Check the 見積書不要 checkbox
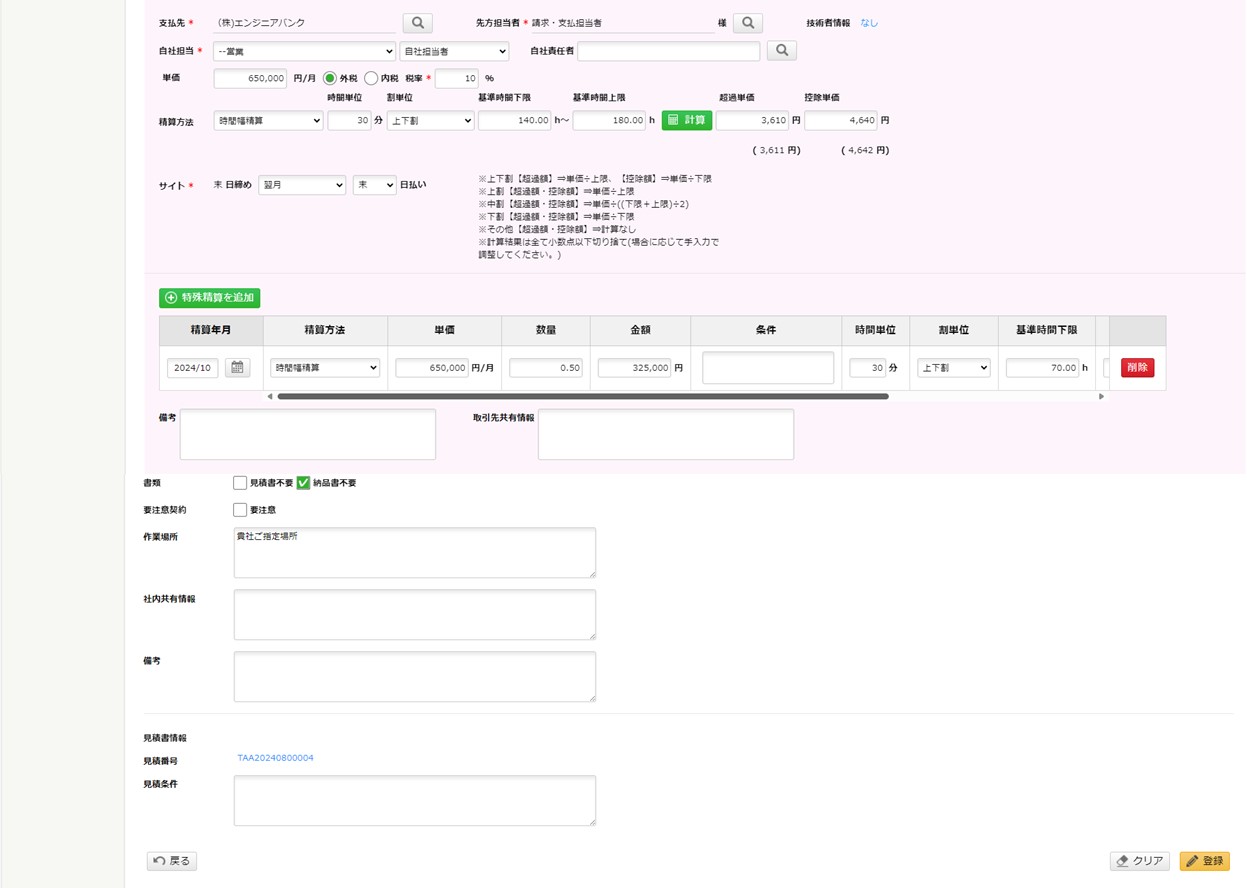1247x888 pixels. (240, 483)
